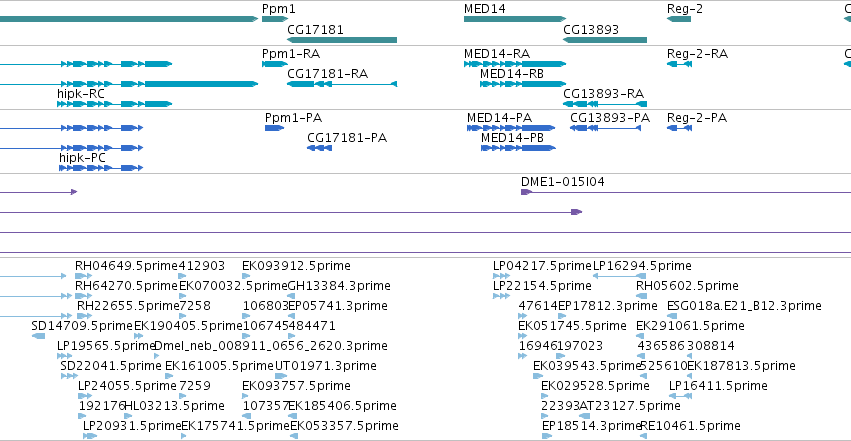Open the GH13384.3prime EST label
851x441 pixels.
[339, 286]
